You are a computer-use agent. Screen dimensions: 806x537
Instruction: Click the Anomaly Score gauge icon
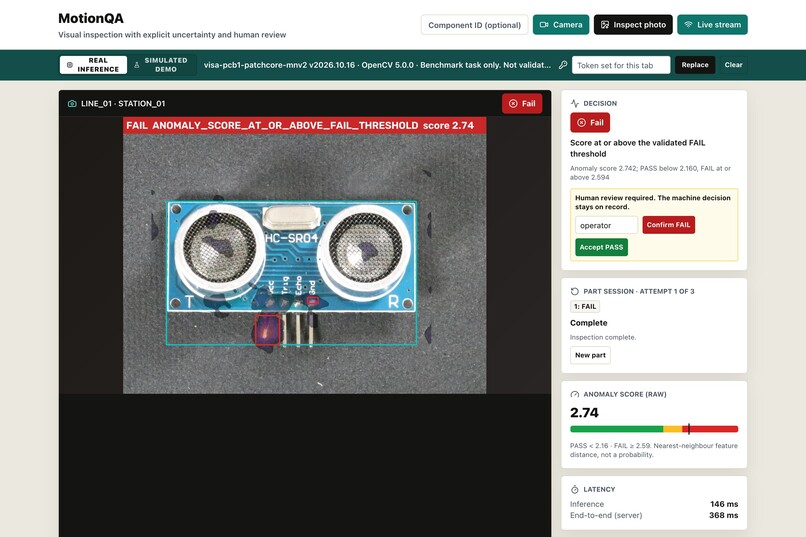pos(575,394)
